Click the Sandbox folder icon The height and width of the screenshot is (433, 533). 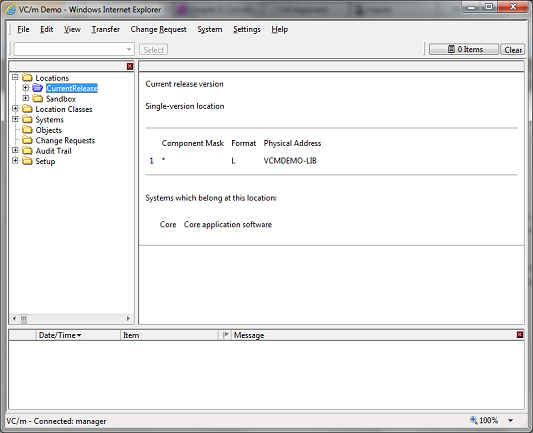[38, 99]
